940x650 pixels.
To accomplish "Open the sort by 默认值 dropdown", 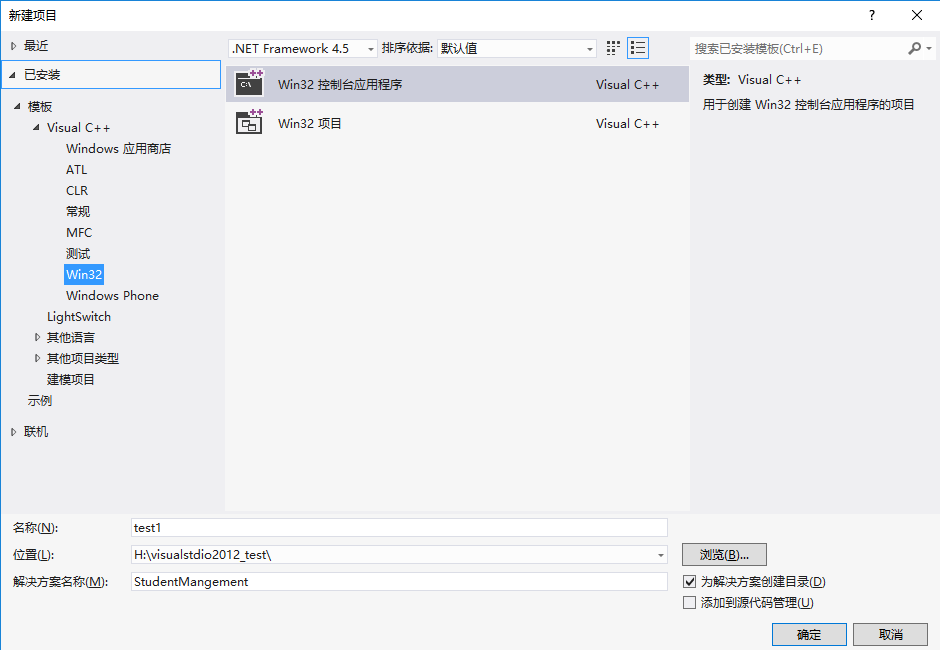I will click(517, 49).
